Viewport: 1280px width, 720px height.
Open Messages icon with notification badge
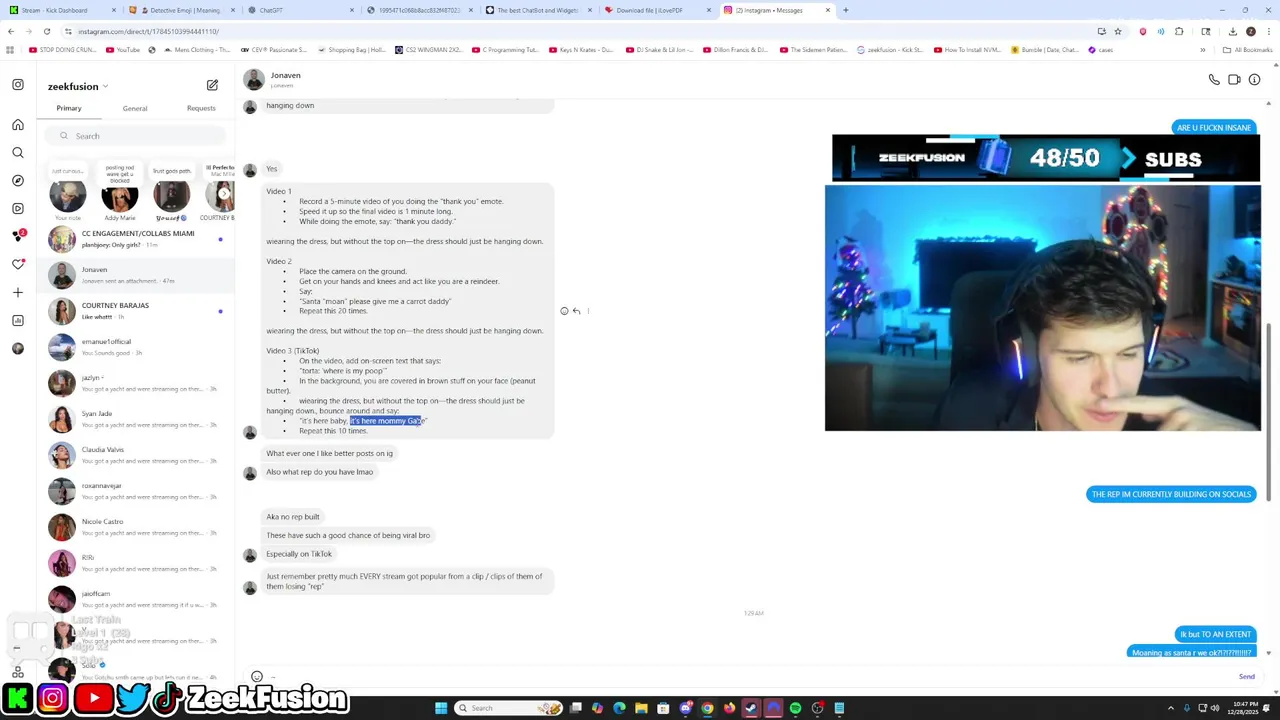coord(18,236)
